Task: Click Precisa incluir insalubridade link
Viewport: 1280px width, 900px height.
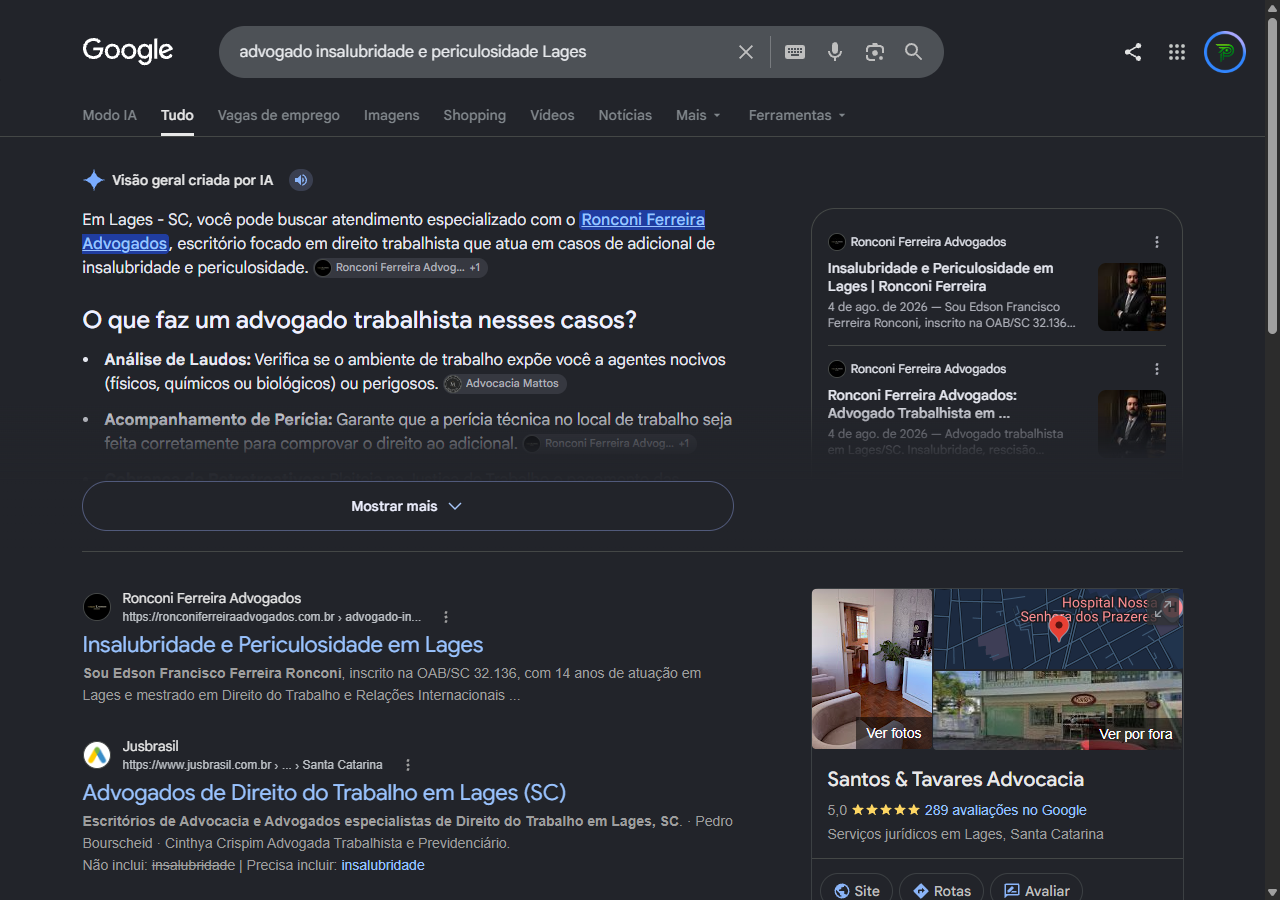Action: (x=383, y=865)
